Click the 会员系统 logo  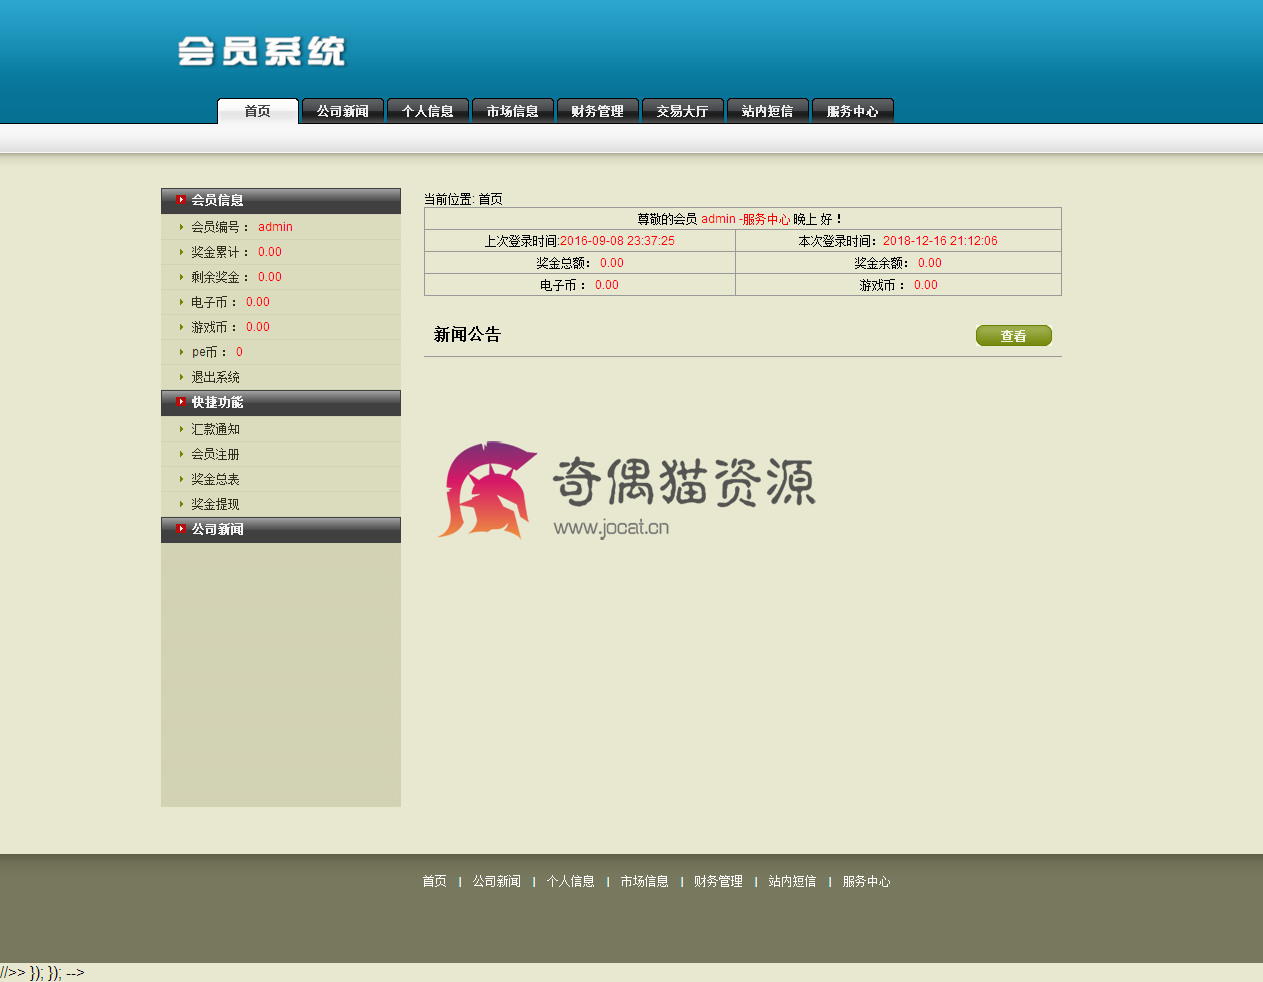262,51
